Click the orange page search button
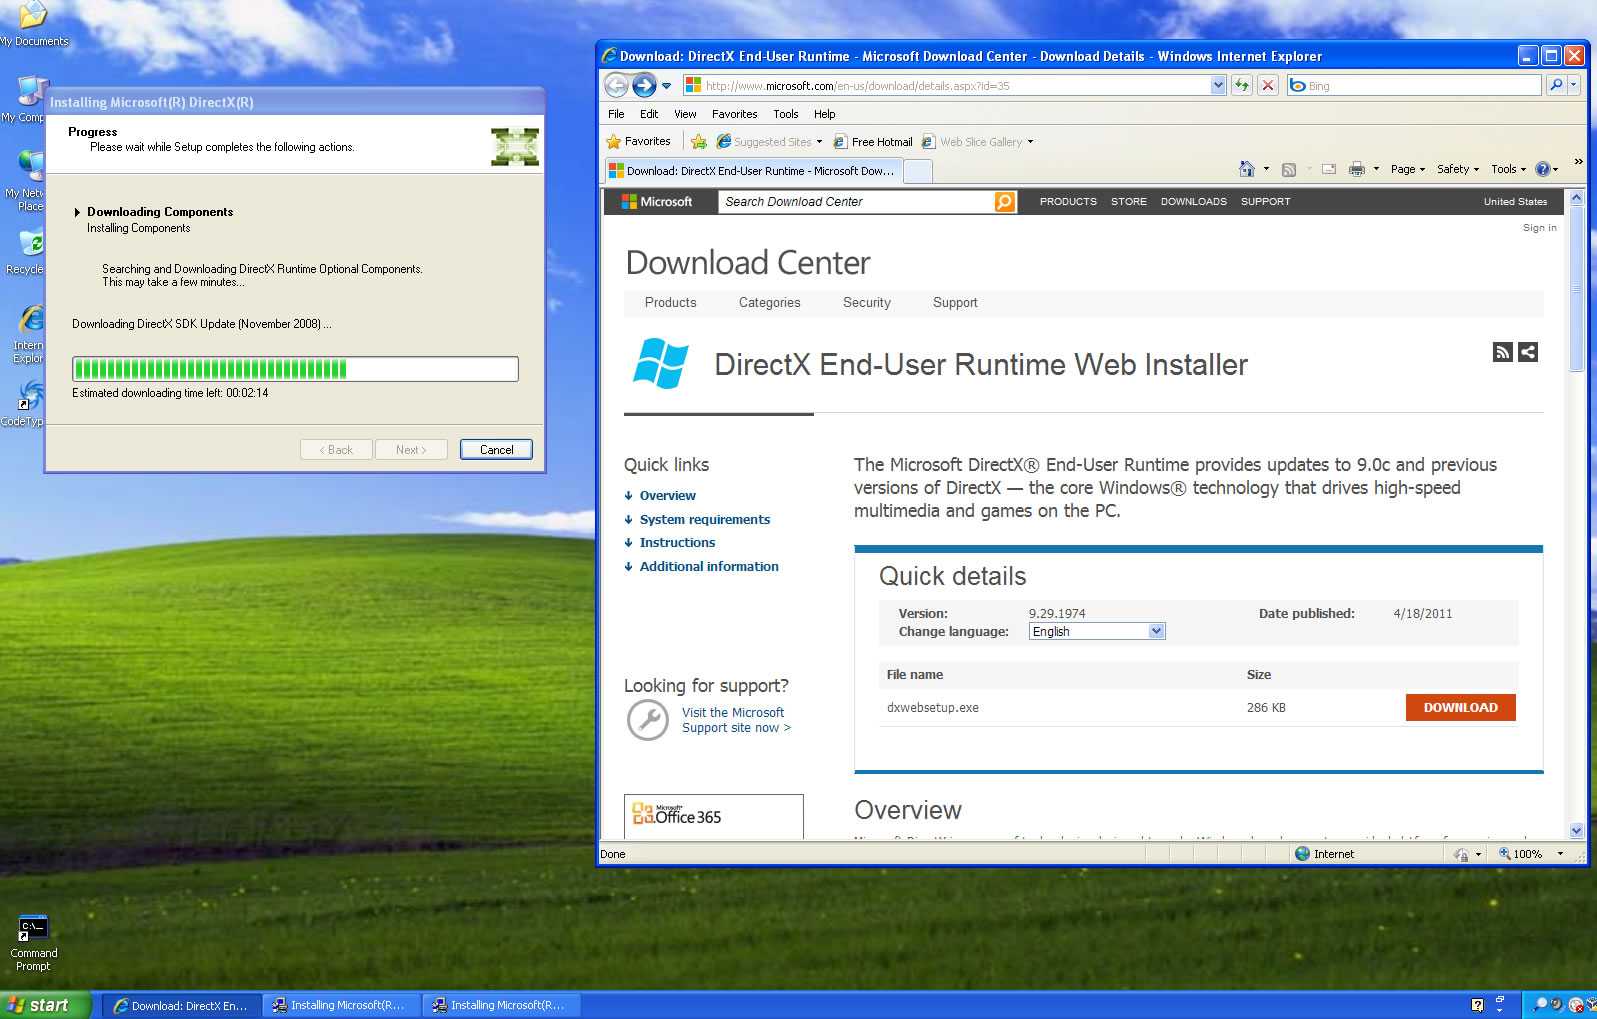 pyautogui.click(x=1005, y=201)
